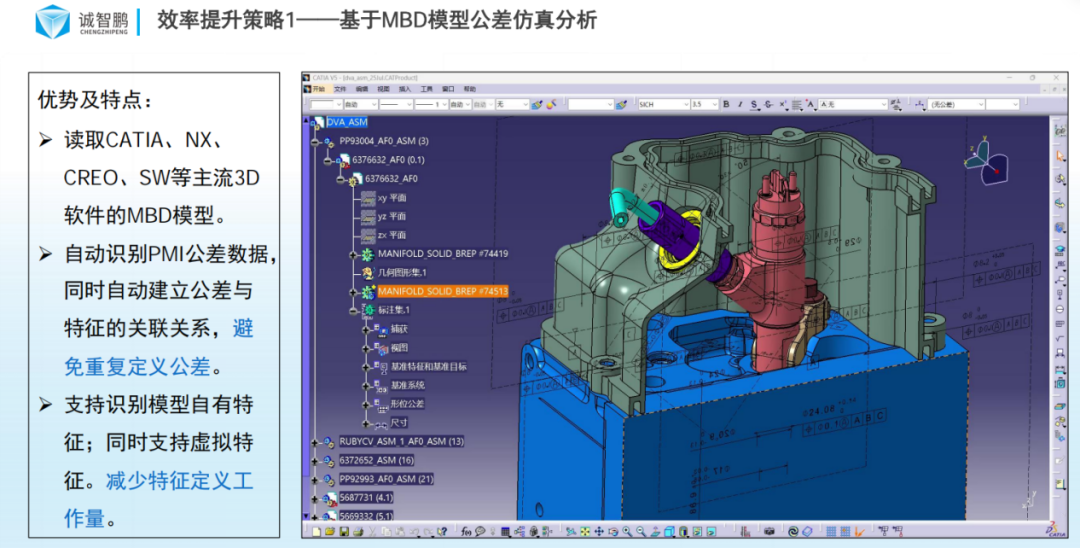1080x548 pixels.
Task: Select the Fit All In view icon
Action: (x=585, y=531)
